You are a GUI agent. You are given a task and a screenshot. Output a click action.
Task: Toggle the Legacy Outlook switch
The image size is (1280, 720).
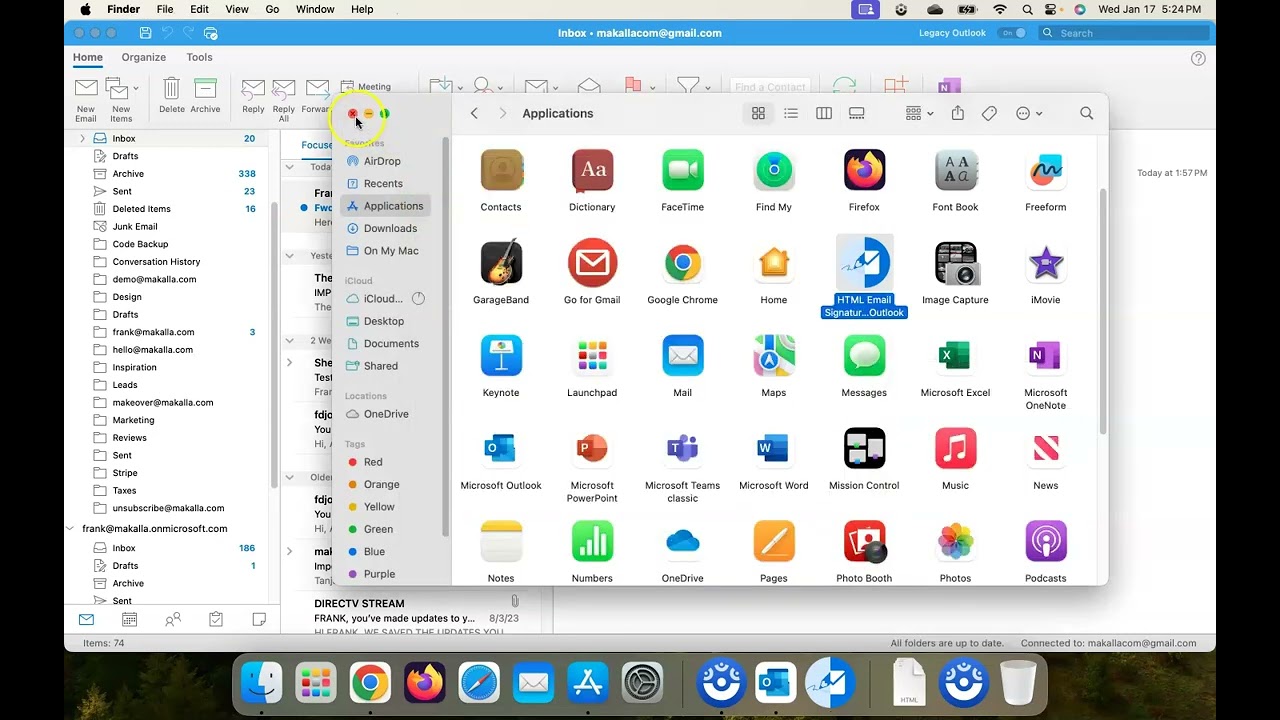1012,33
